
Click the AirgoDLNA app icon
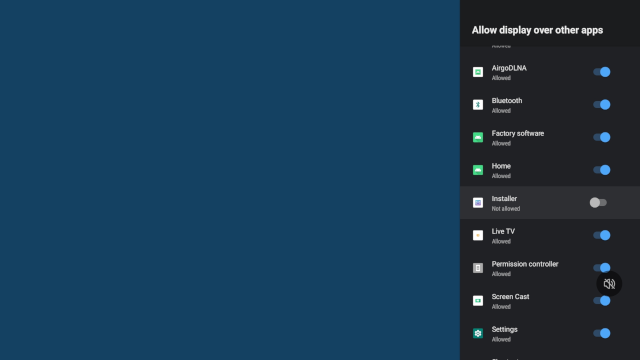coord(478,72)
